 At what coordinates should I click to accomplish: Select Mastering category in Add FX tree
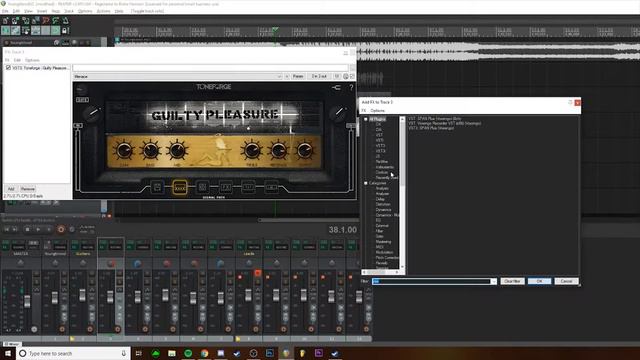pyautogui.click(x=383, y=242)
